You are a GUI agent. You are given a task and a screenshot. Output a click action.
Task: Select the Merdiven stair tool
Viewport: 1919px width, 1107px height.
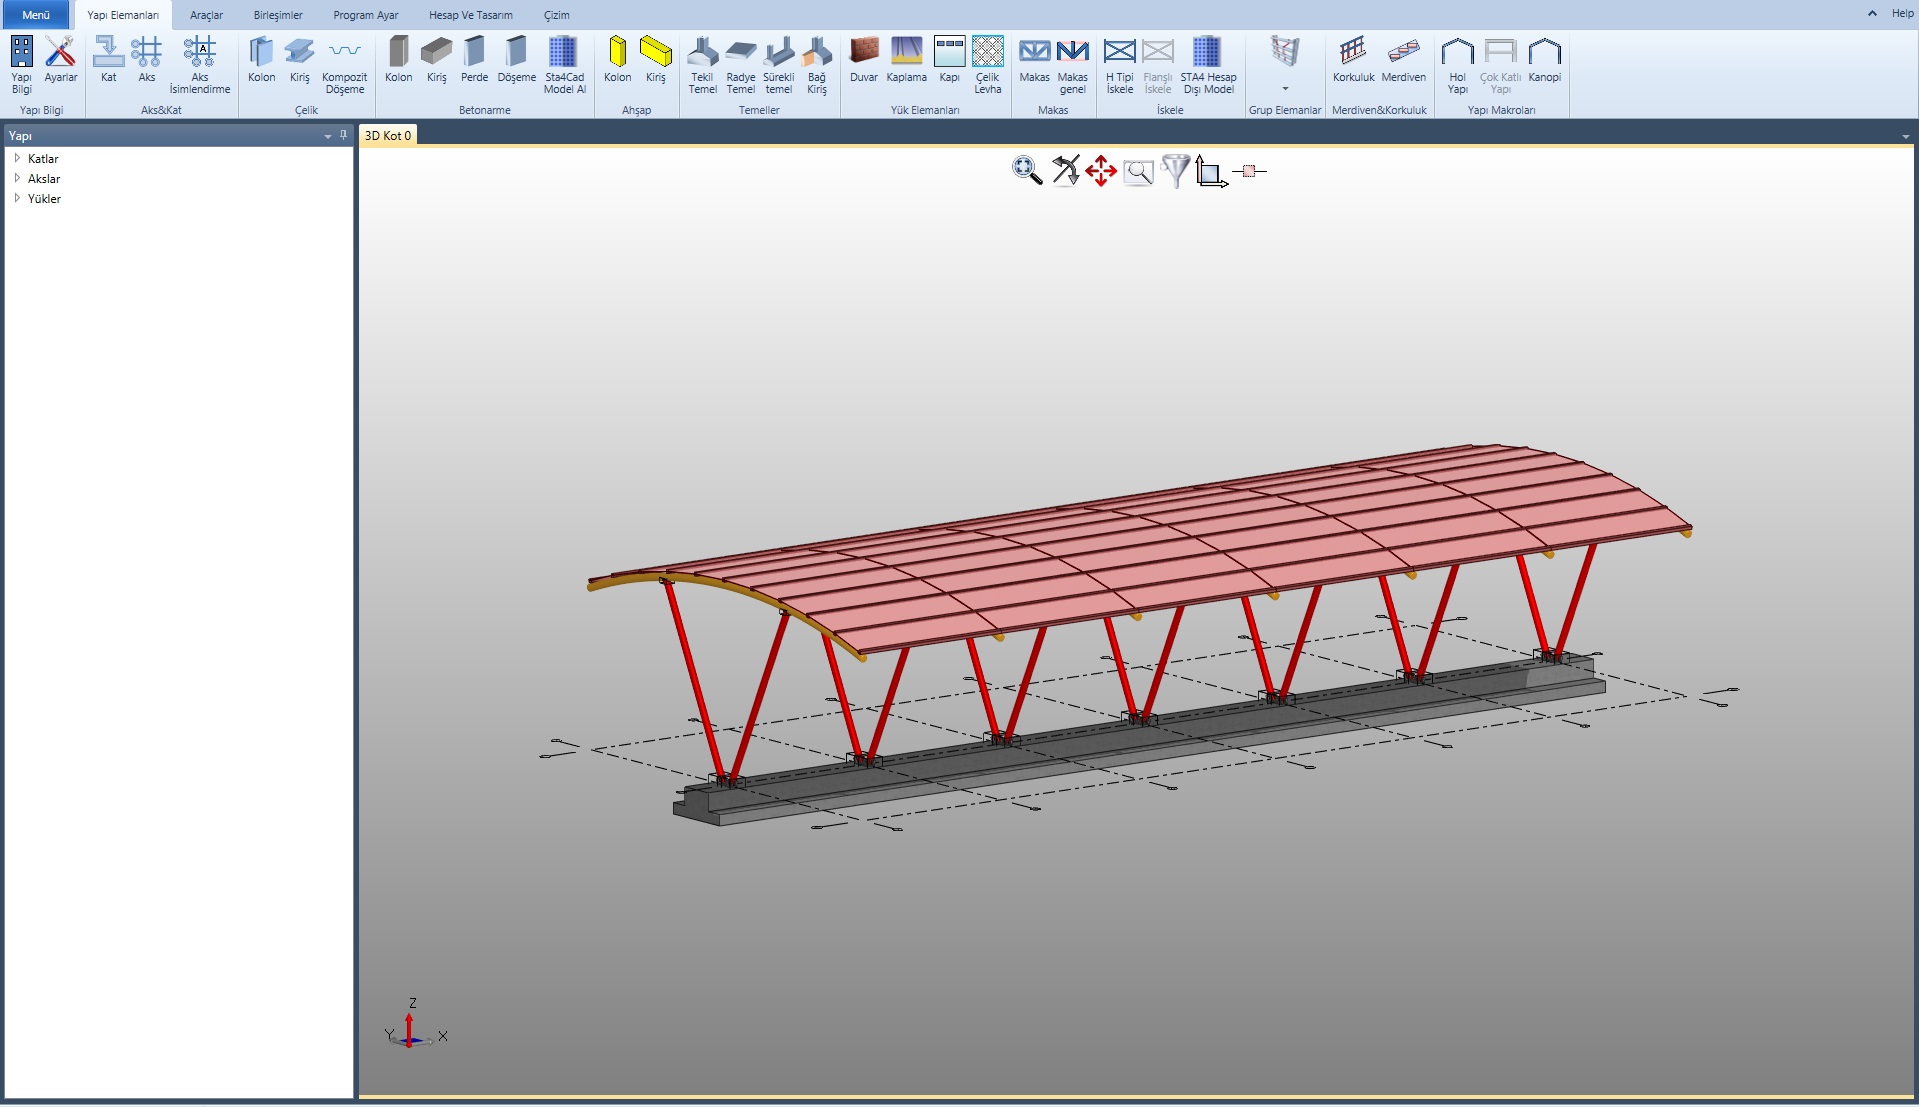pos(1403,60)
